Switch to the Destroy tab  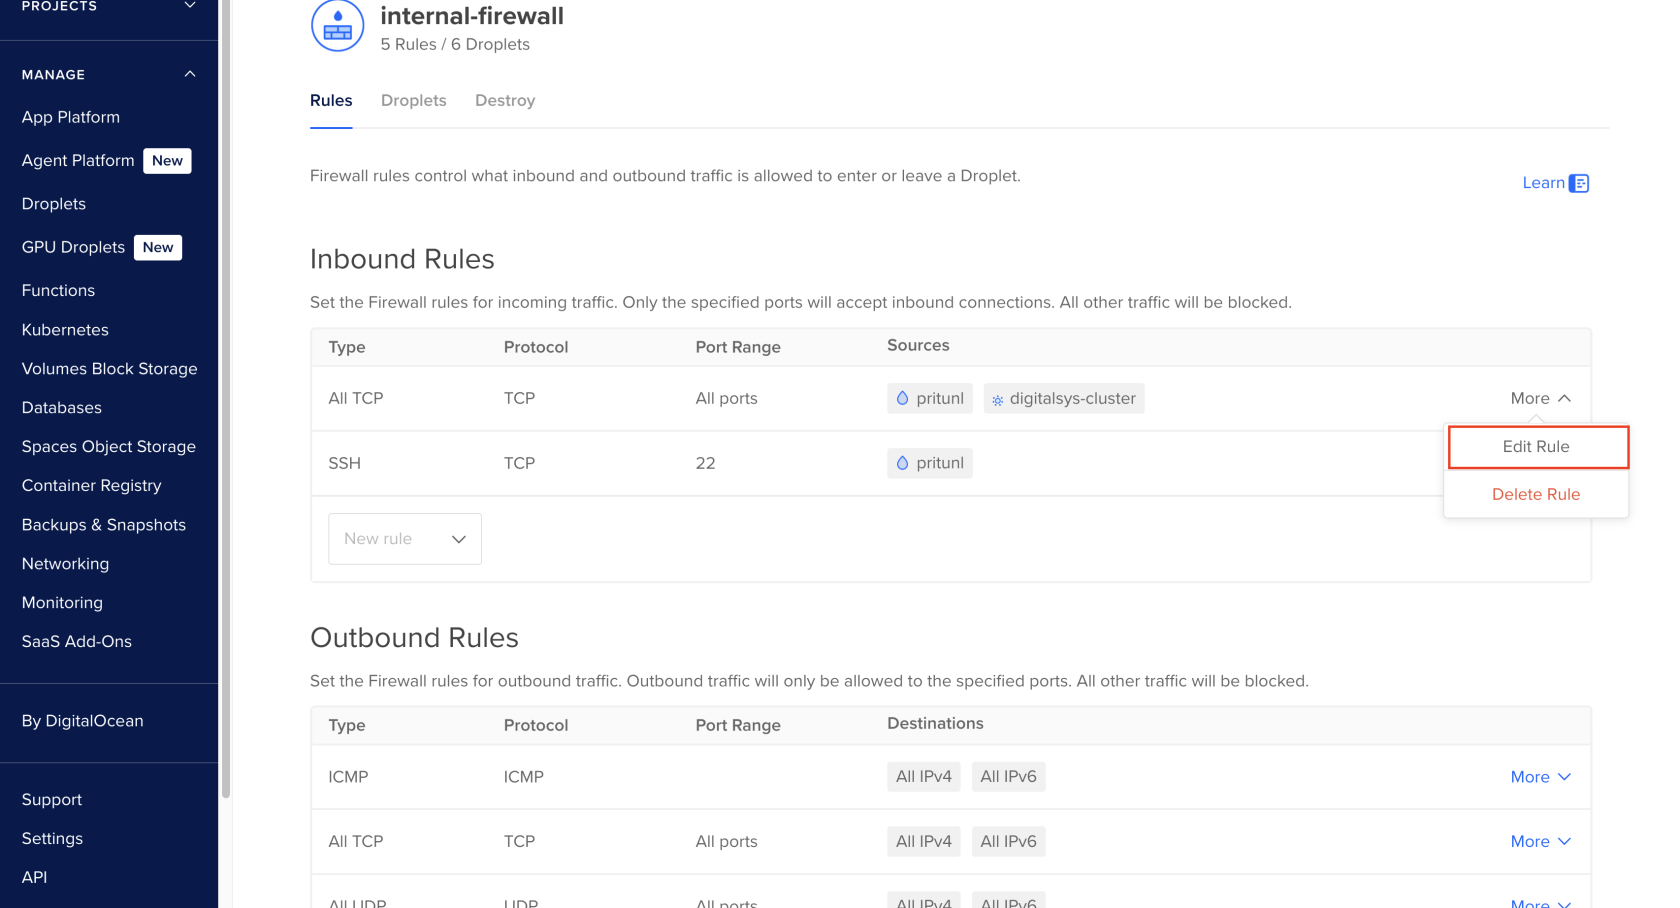pos(505,100)
